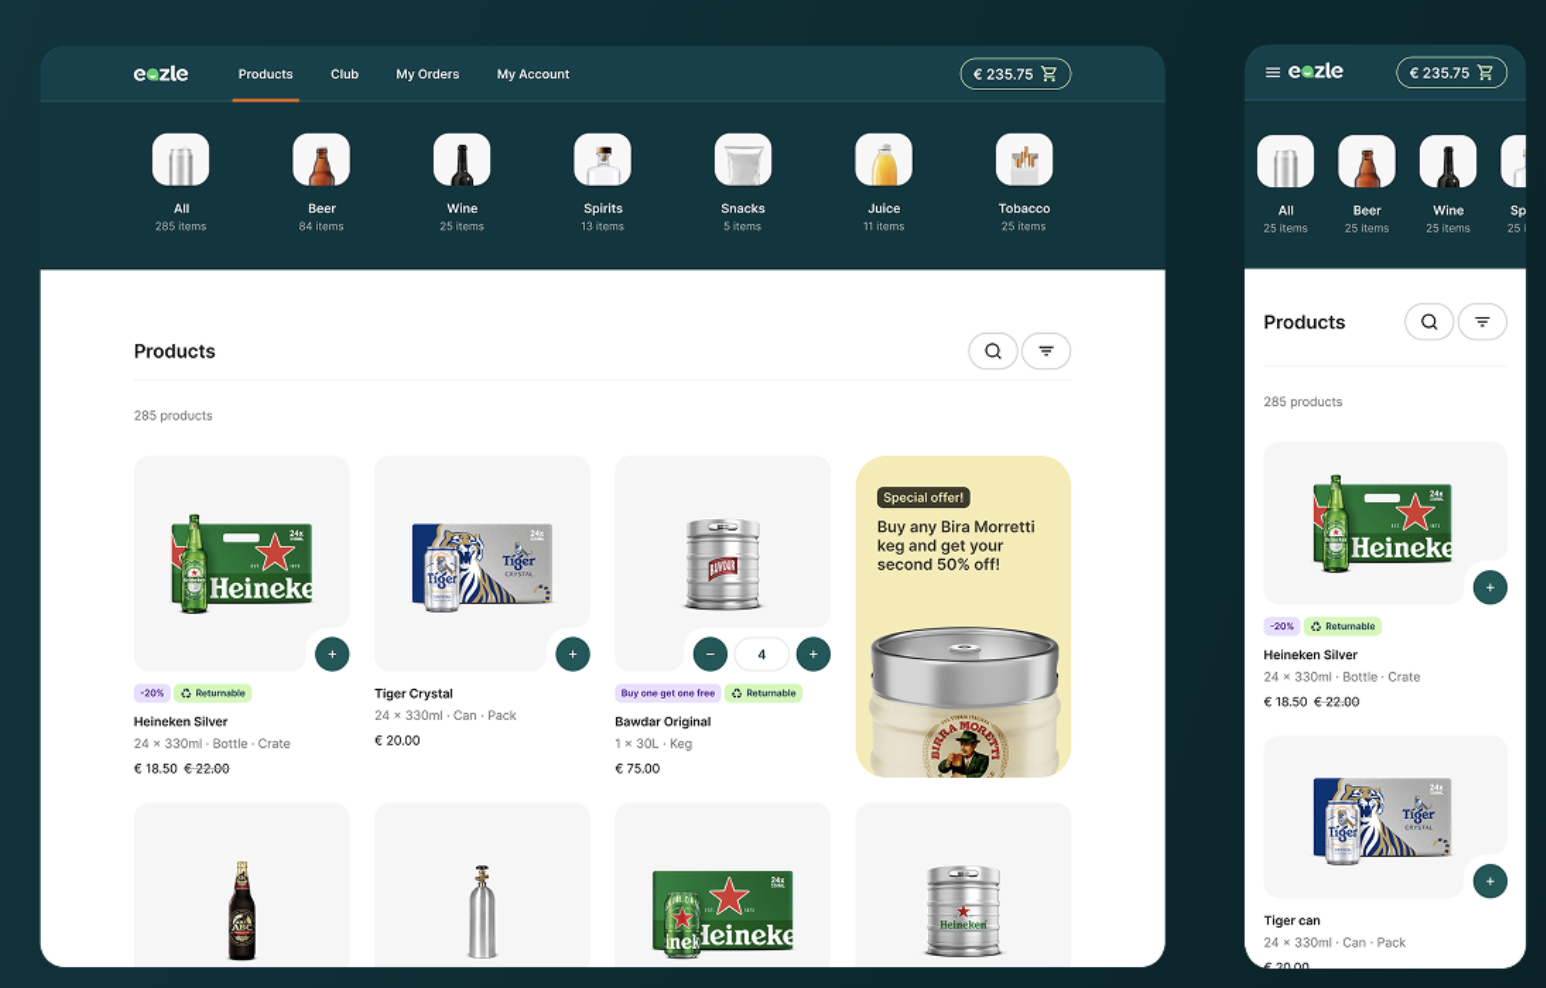Click the Bawdar quantity field showing 4
1546x988 pixels.
tap(761, 654)
